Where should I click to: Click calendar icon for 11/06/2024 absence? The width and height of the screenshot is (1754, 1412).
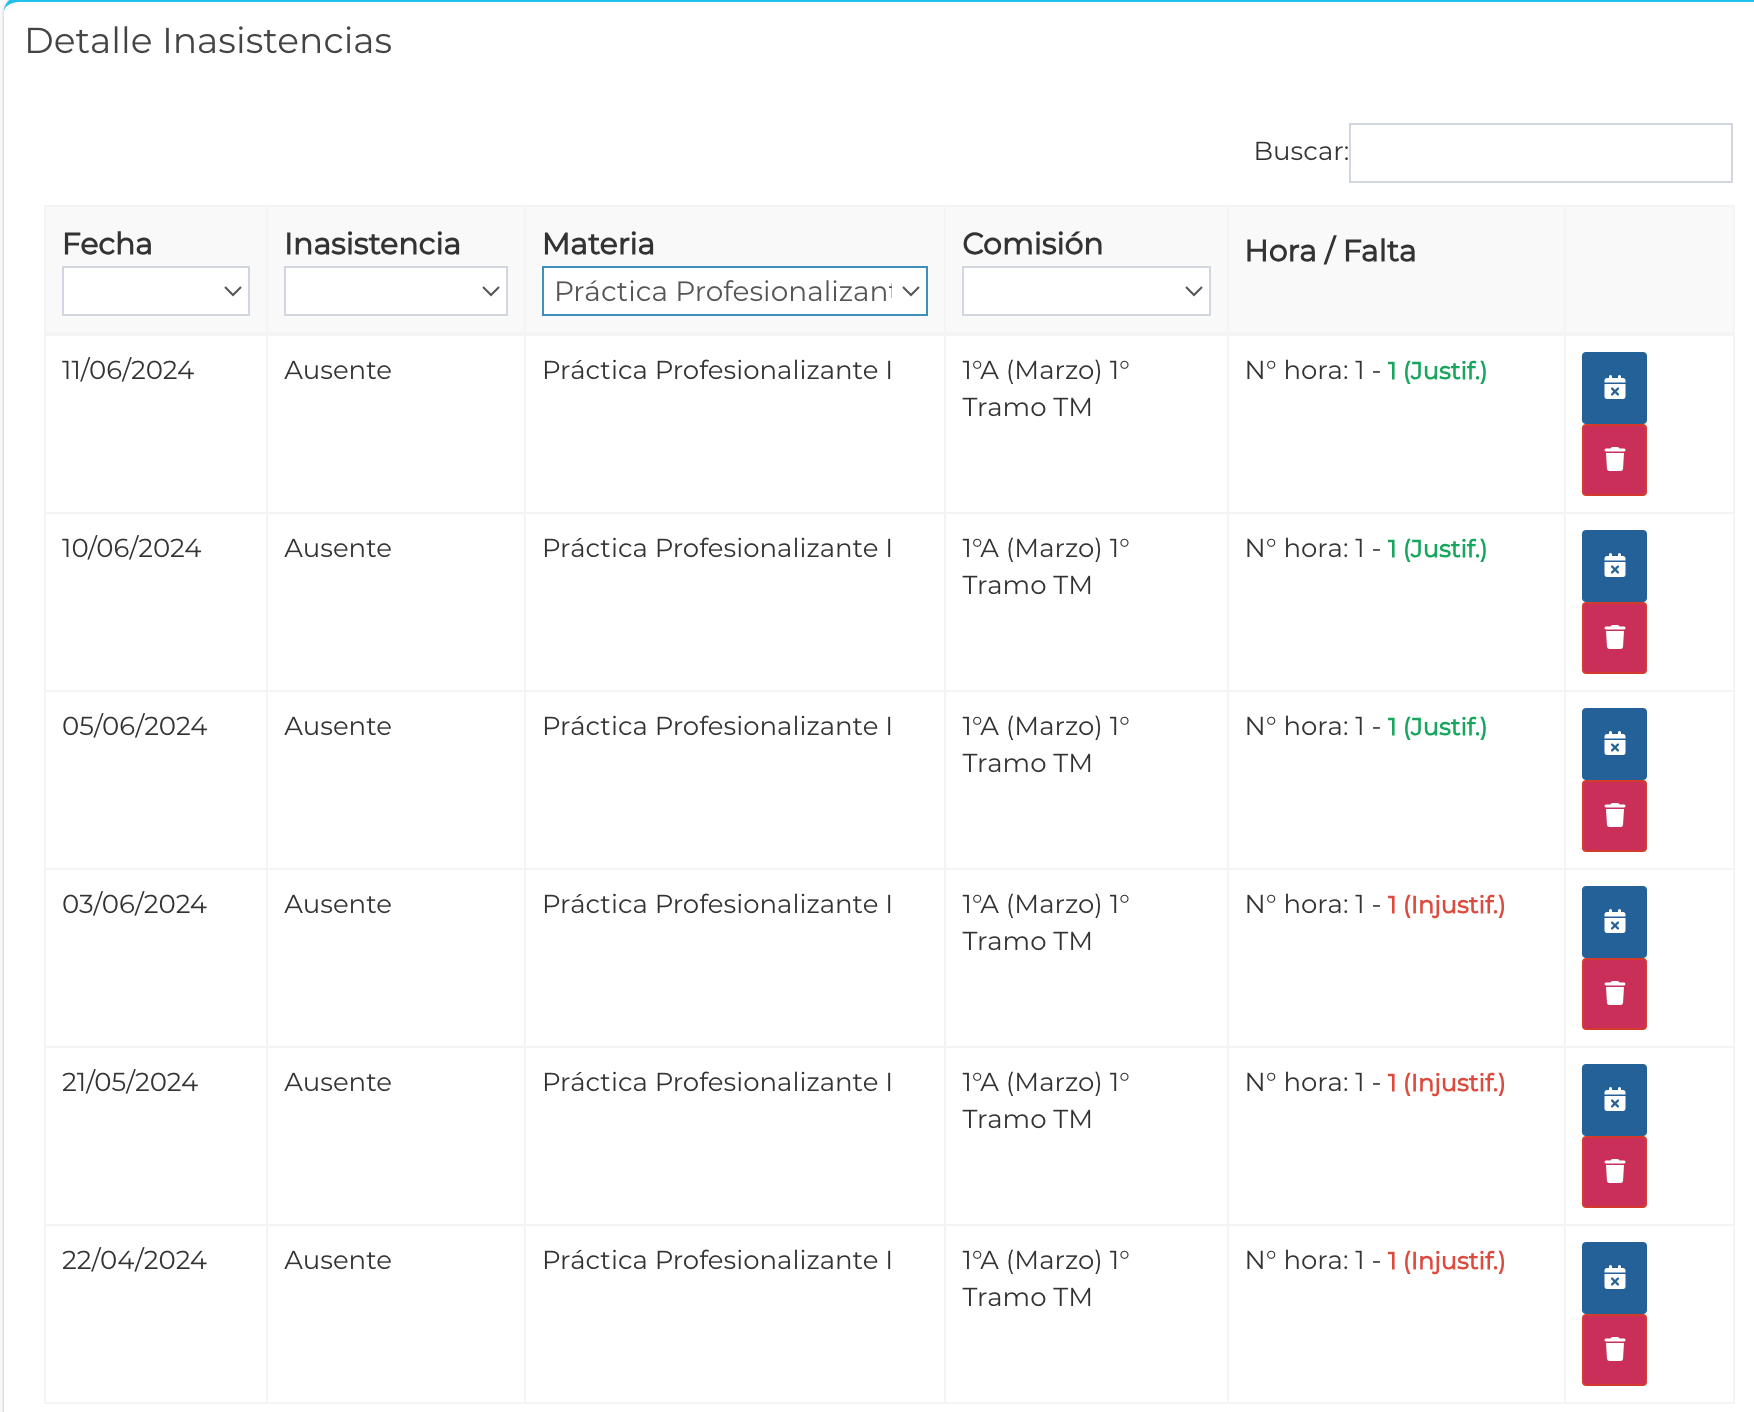tap(1613, 388)
